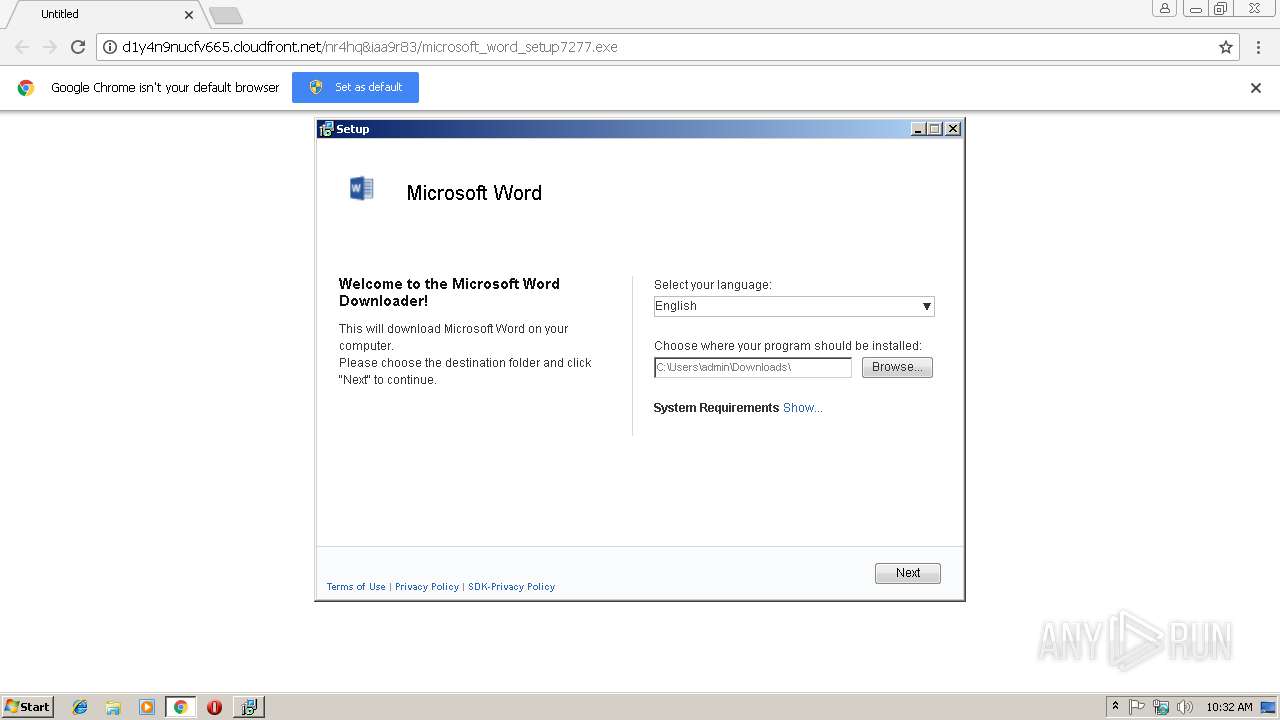This screenshot has height=720, width=1280.
Task: Open Chrome customize menu icon
Action: (x=1257, y=47)
